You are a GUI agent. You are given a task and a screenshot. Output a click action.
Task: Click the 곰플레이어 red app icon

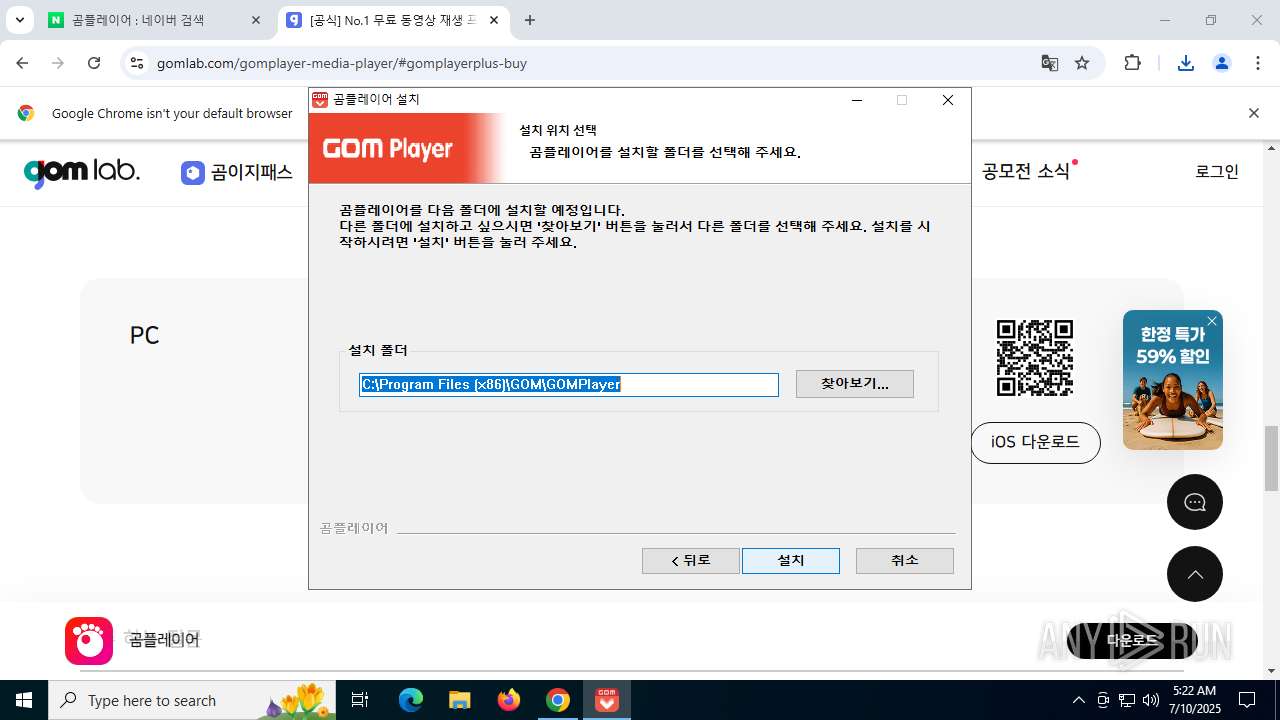pyautogui.click(x=89, y=641)
